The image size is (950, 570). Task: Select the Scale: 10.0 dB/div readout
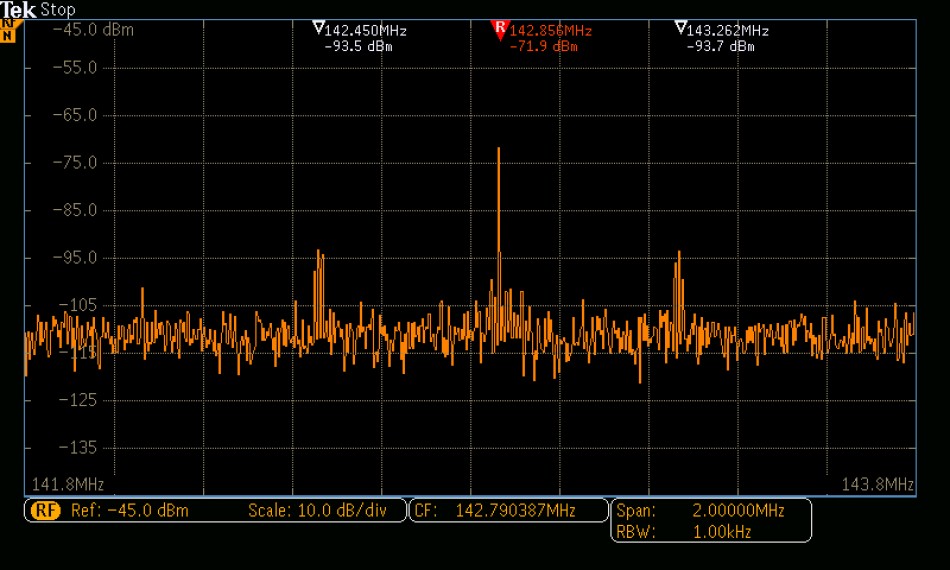[317, 511]
